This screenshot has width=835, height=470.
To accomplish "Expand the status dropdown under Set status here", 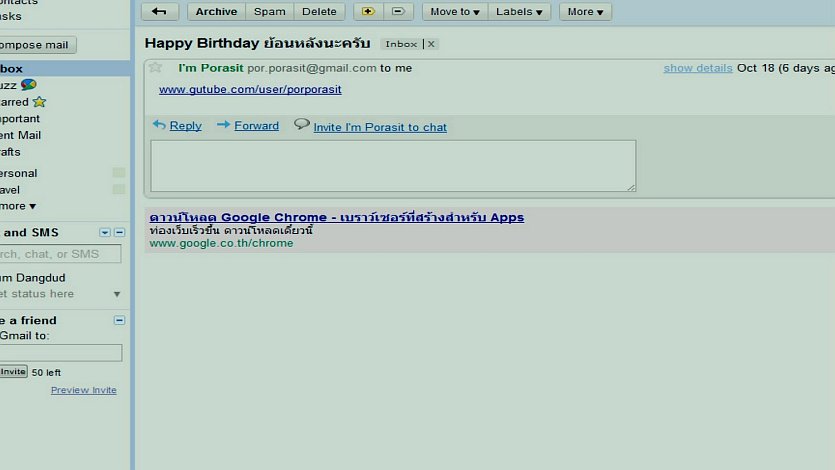I will coord(117,294).
